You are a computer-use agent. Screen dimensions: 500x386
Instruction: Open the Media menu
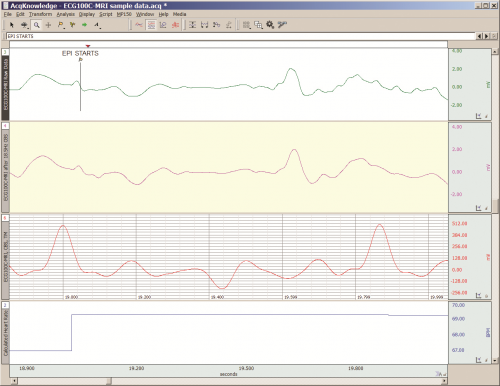click(179, 14)
